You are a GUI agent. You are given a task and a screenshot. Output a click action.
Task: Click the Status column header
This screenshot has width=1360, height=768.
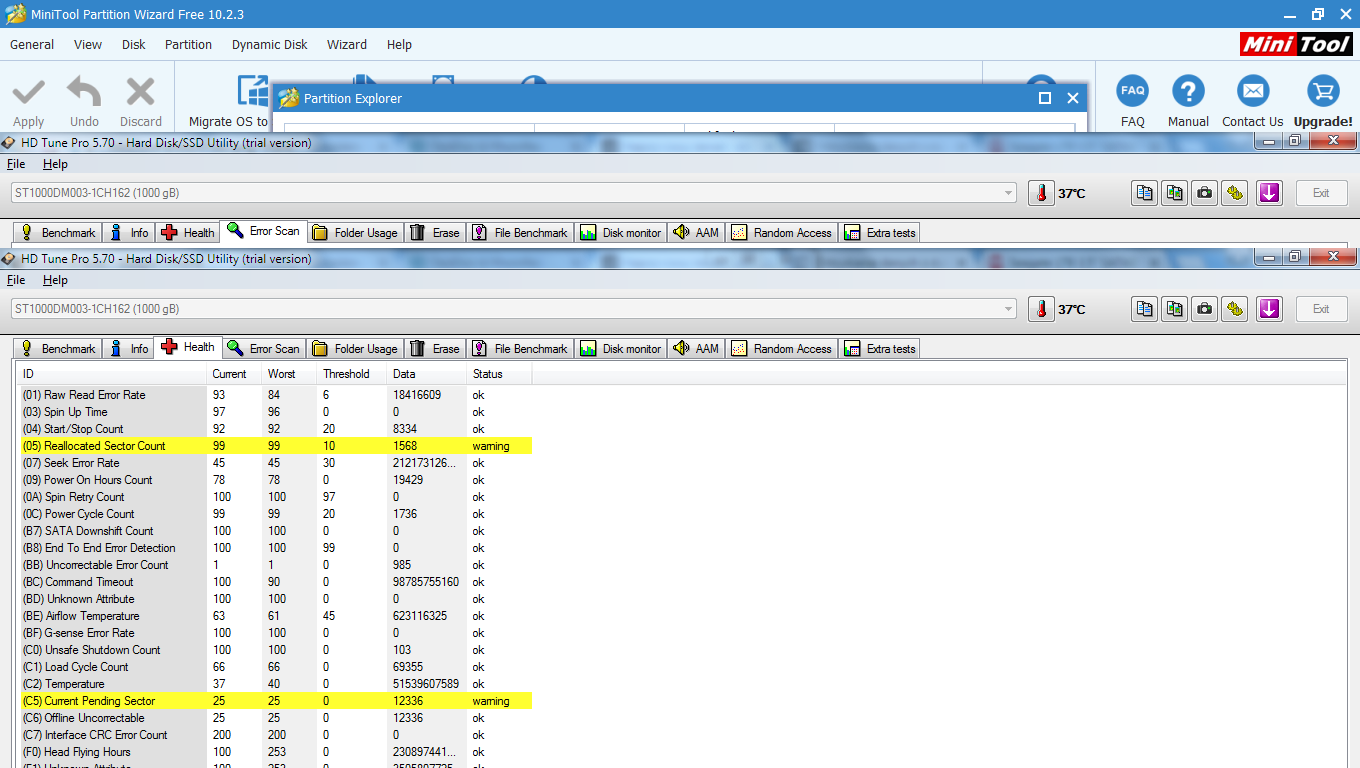click(x=499, y=374)
